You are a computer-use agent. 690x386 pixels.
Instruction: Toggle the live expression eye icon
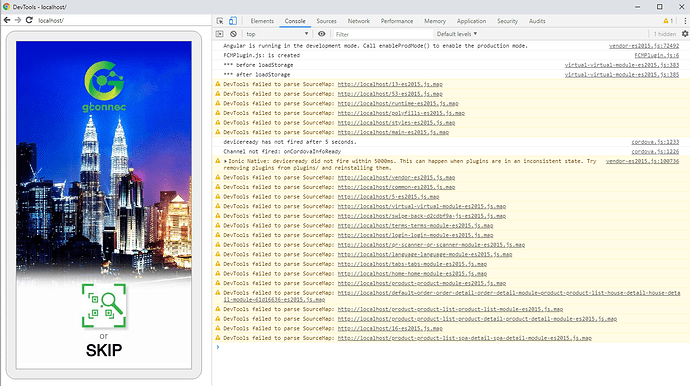tap(322, 34)
